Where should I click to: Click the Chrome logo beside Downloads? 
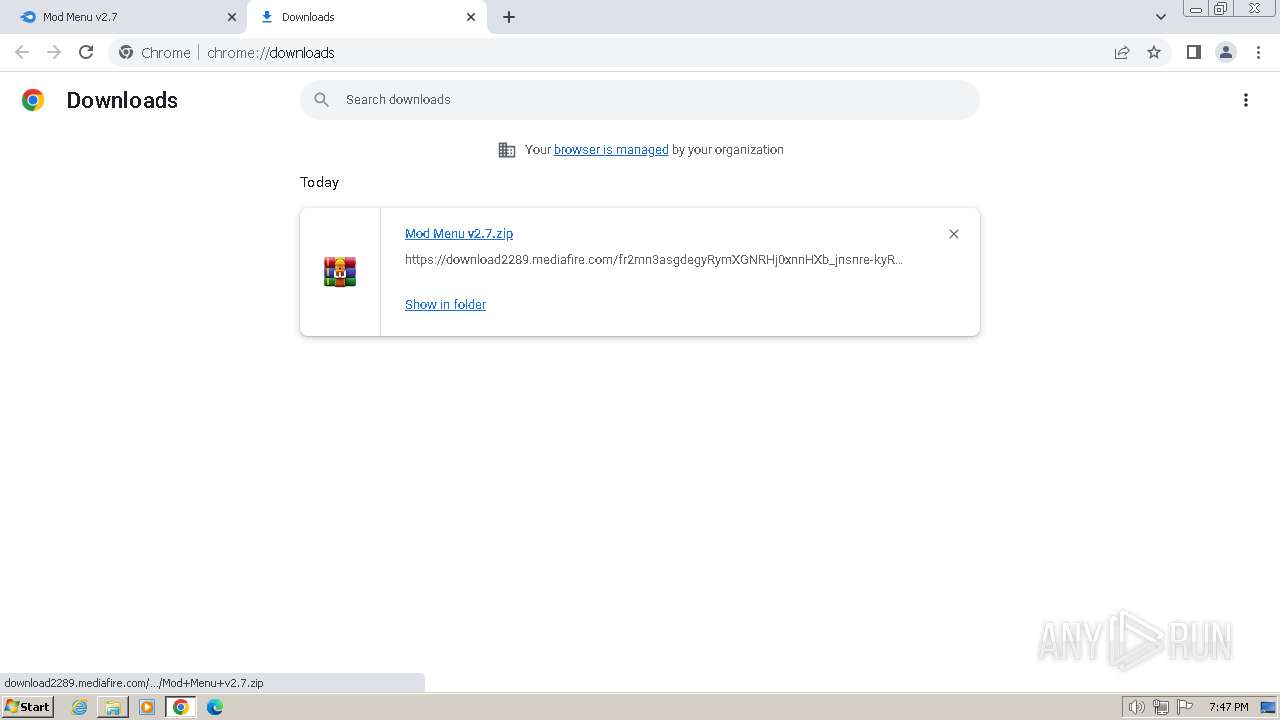click(x=33, y=100)
